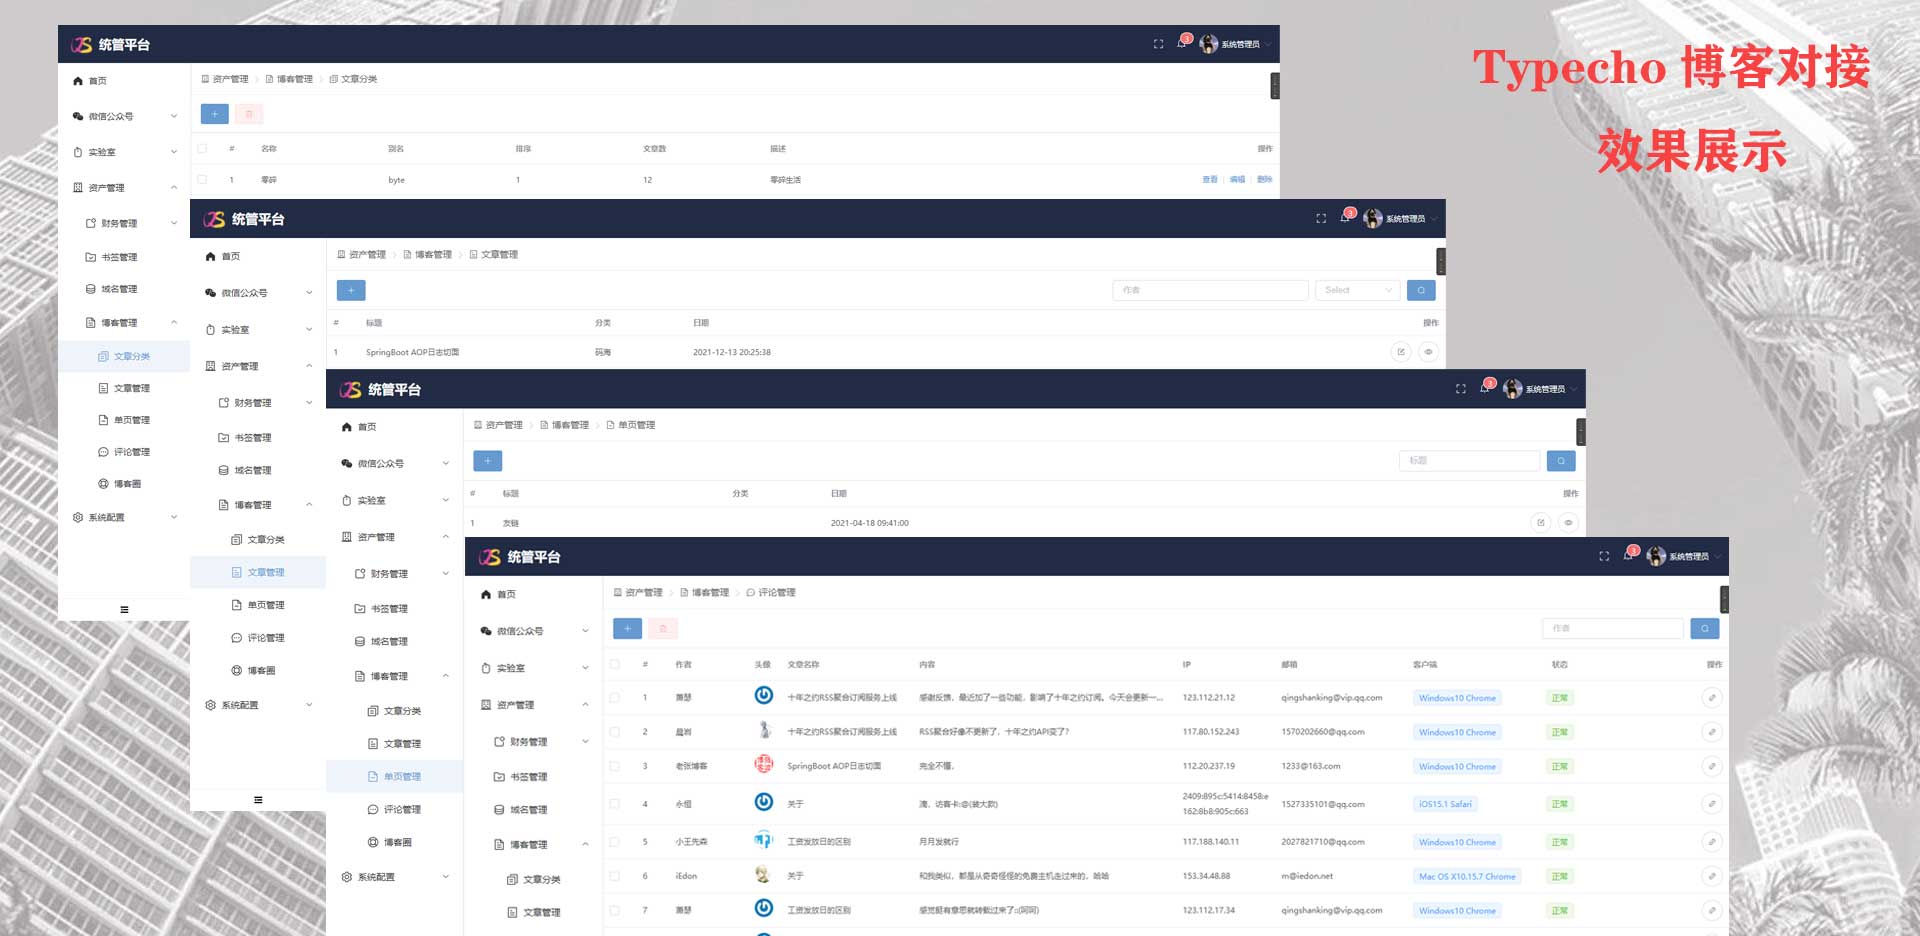Check comment row 1 checkbox (123.112.21.12)
This screenshot has height=936, width=1920.
615,698
